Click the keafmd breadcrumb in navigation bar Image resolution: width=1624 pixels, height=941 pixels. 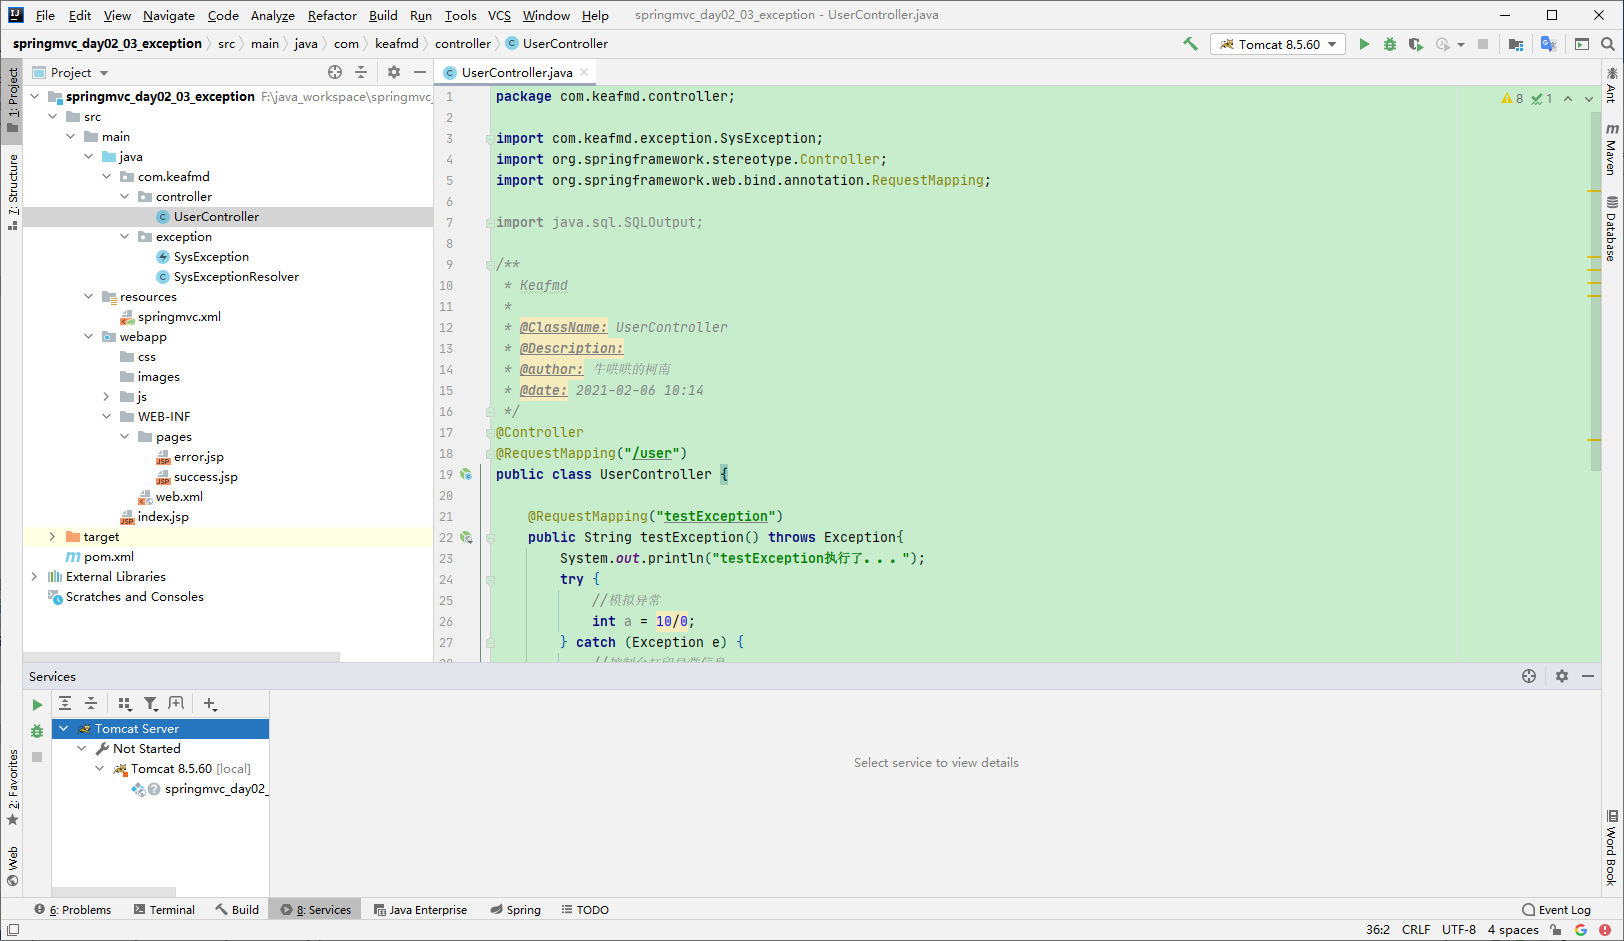397,44
